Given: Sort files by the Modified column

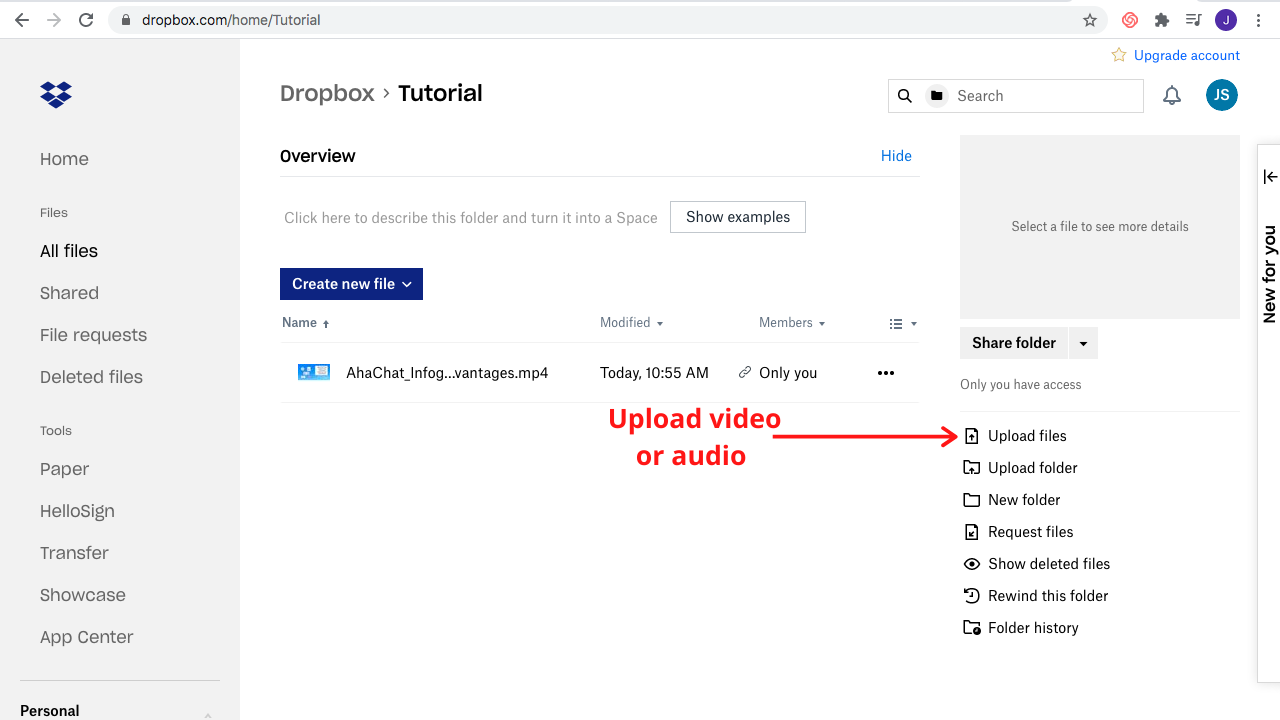Looking at the screenshot, I should [x=631, y=323].
